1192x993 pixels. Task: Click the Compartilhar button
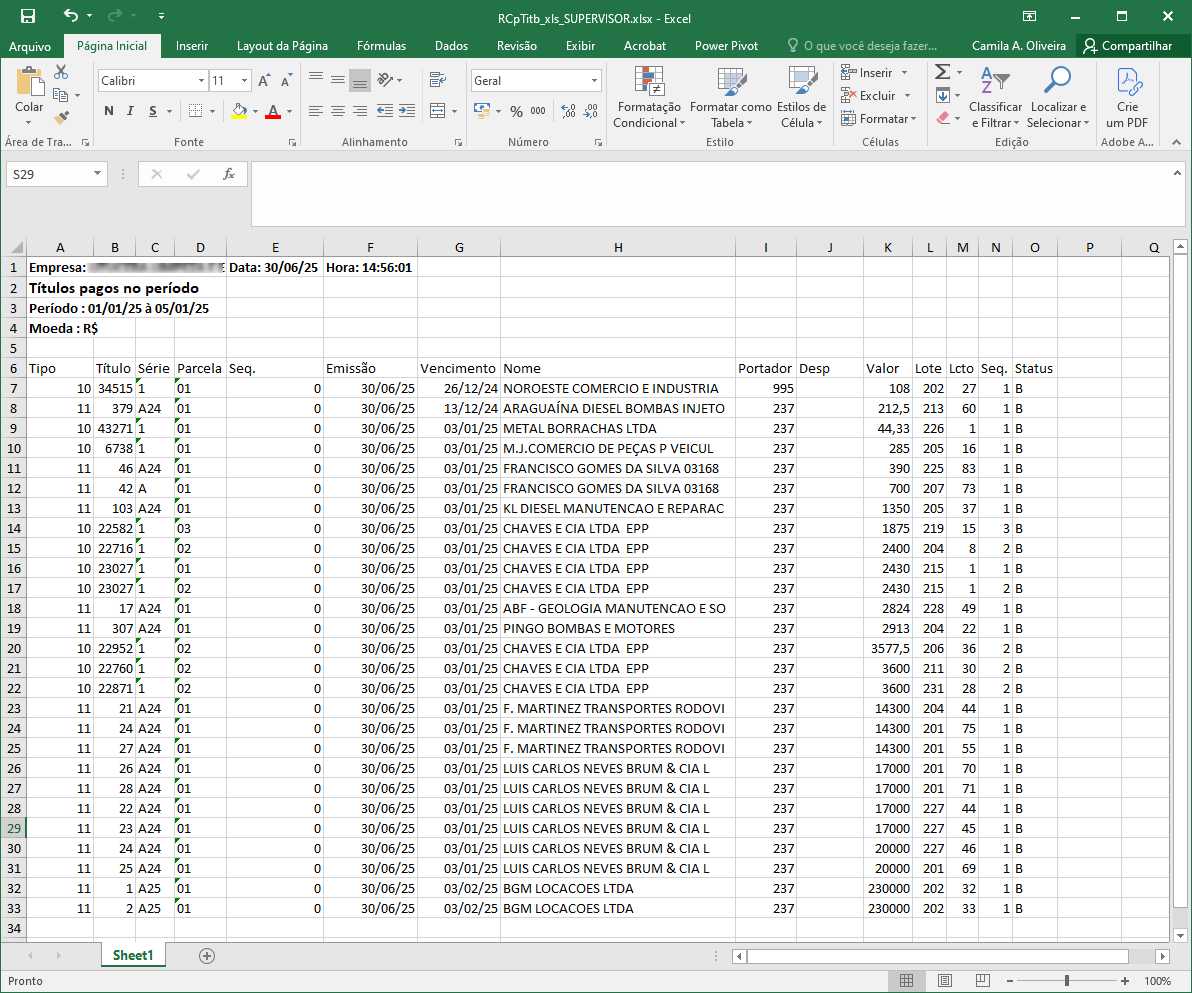pyautogui.click(x=1128, y=46)
